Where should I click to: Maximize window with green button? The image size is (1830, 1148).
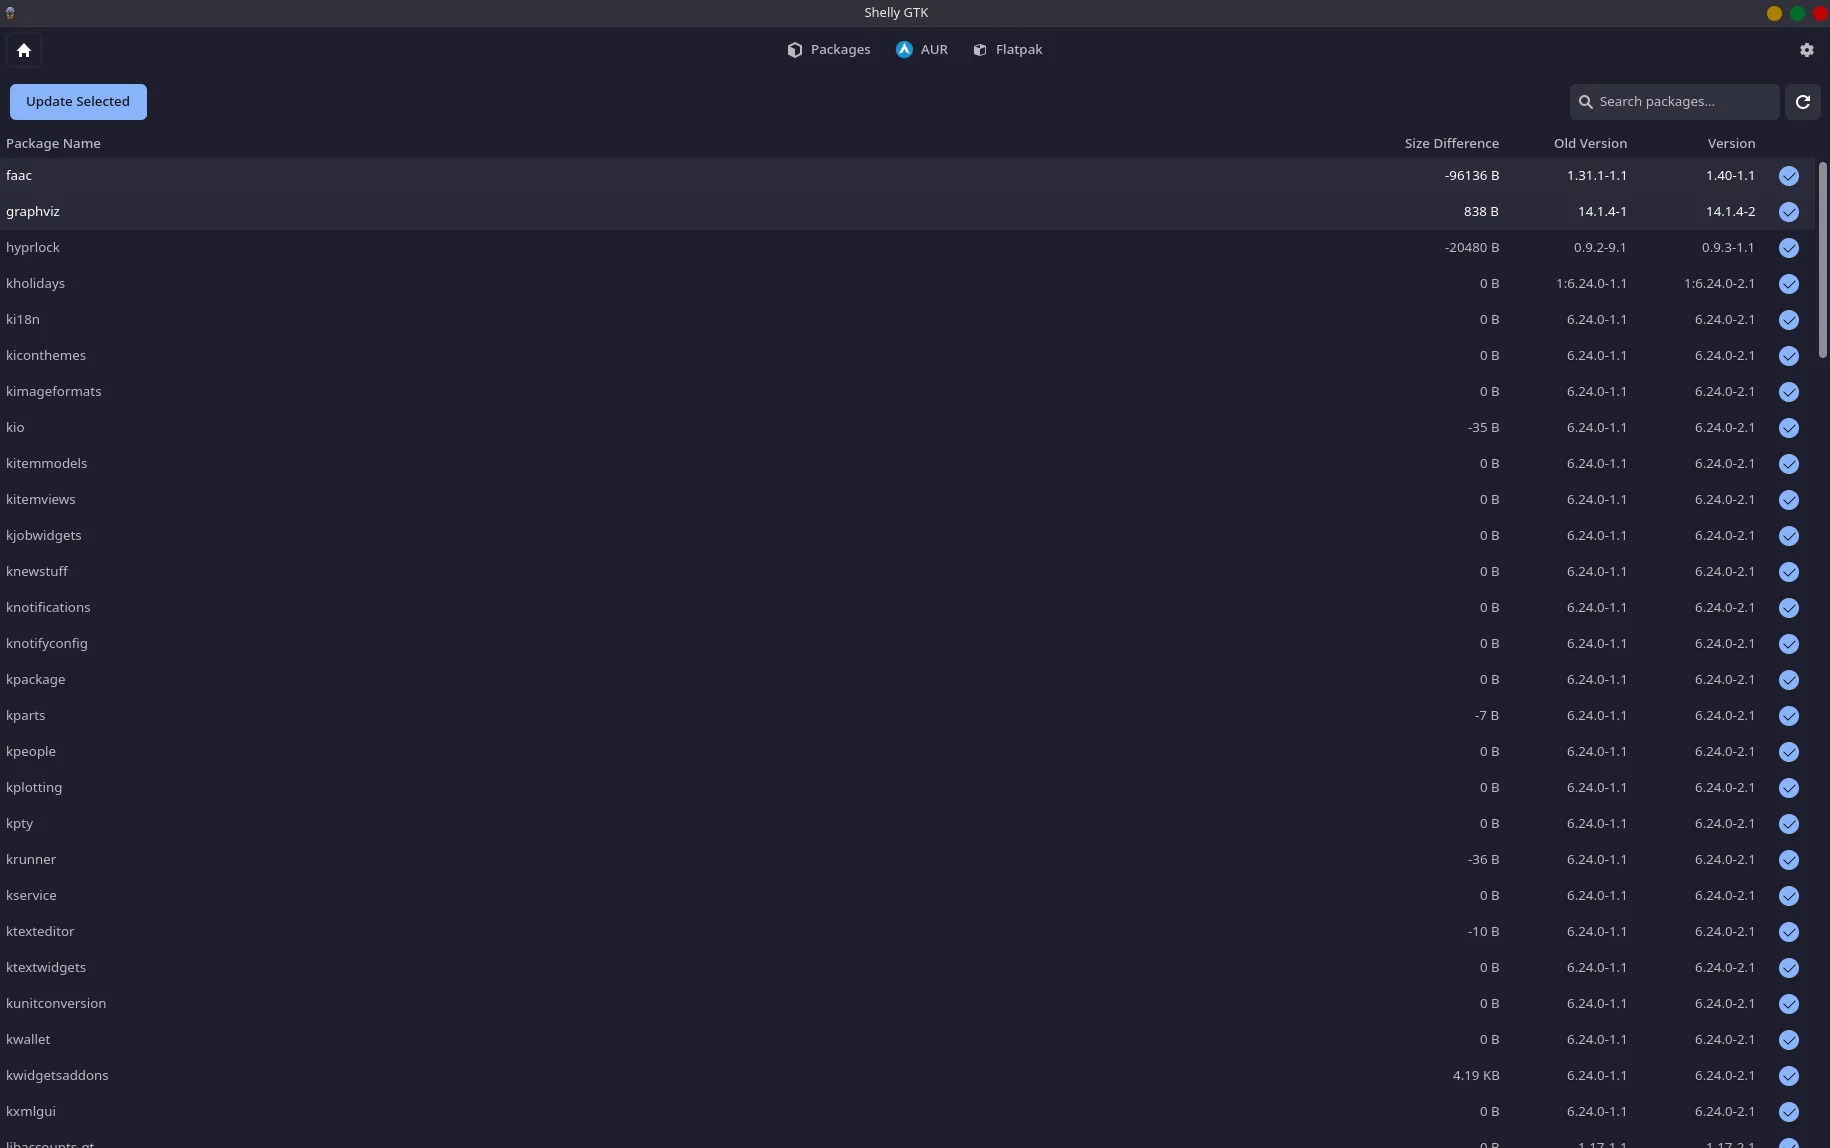(1797, 13)
